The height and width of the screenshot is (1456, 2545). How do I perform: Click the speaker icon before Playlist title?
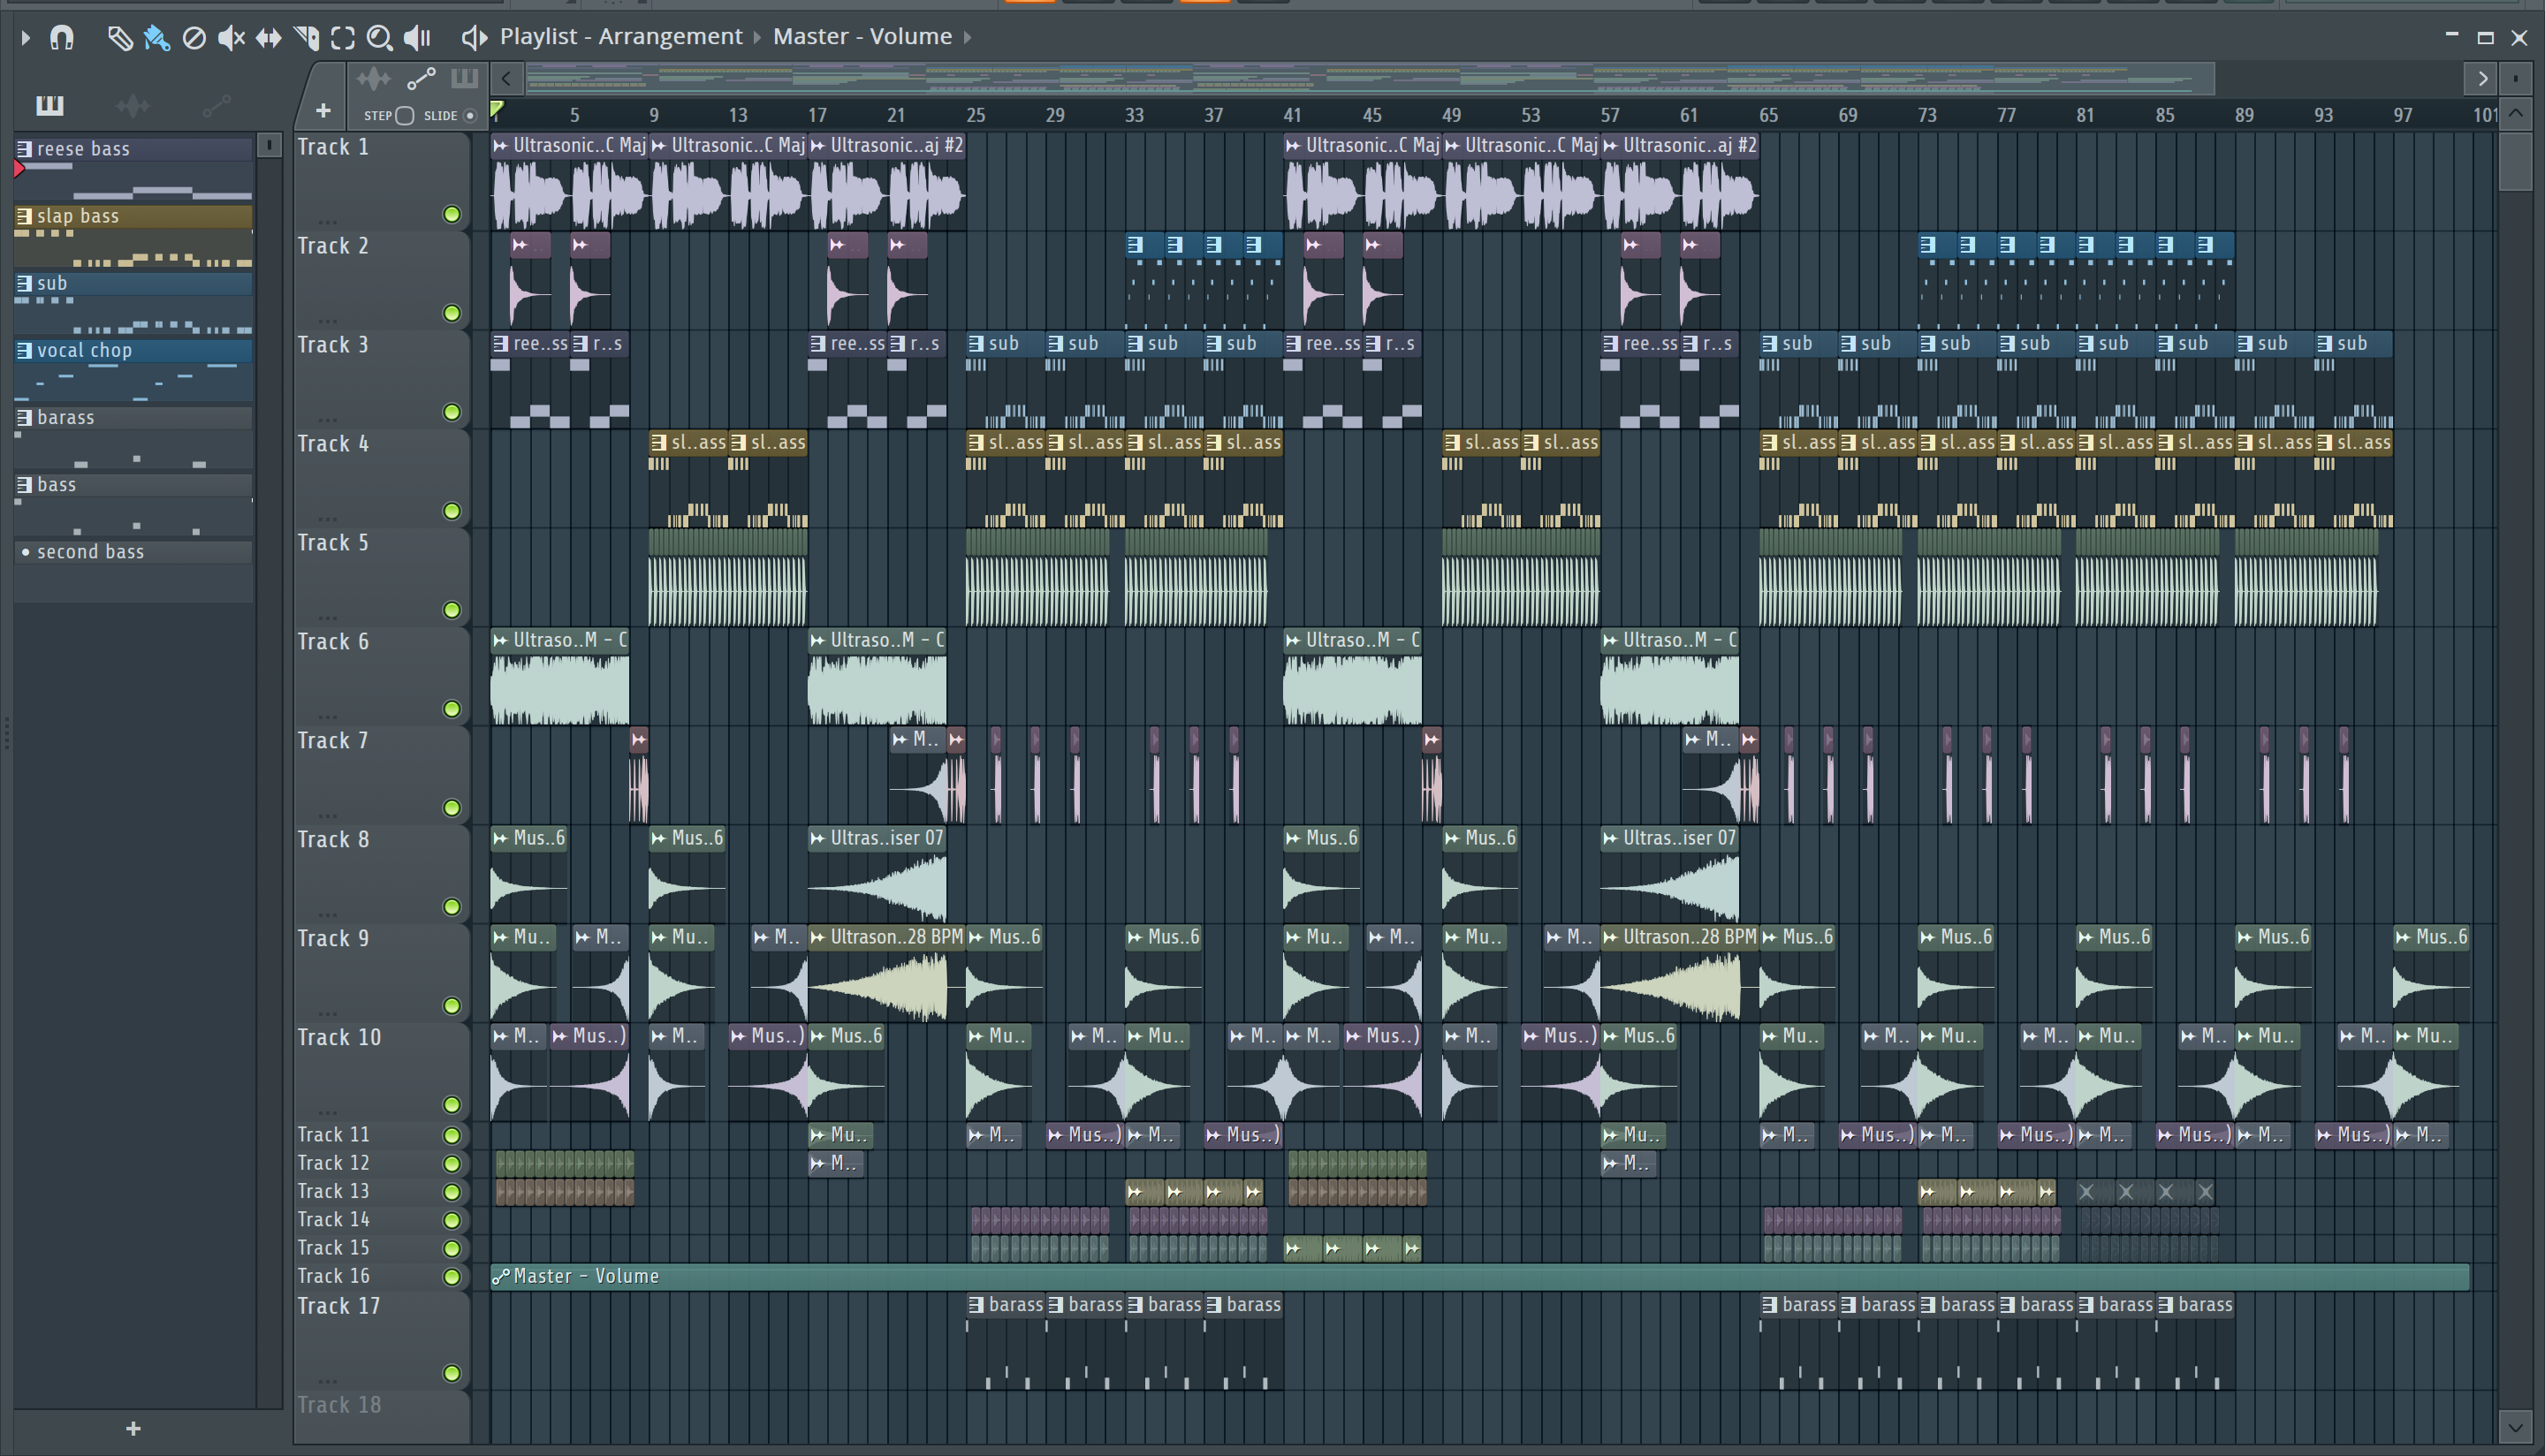pos(474,38)
